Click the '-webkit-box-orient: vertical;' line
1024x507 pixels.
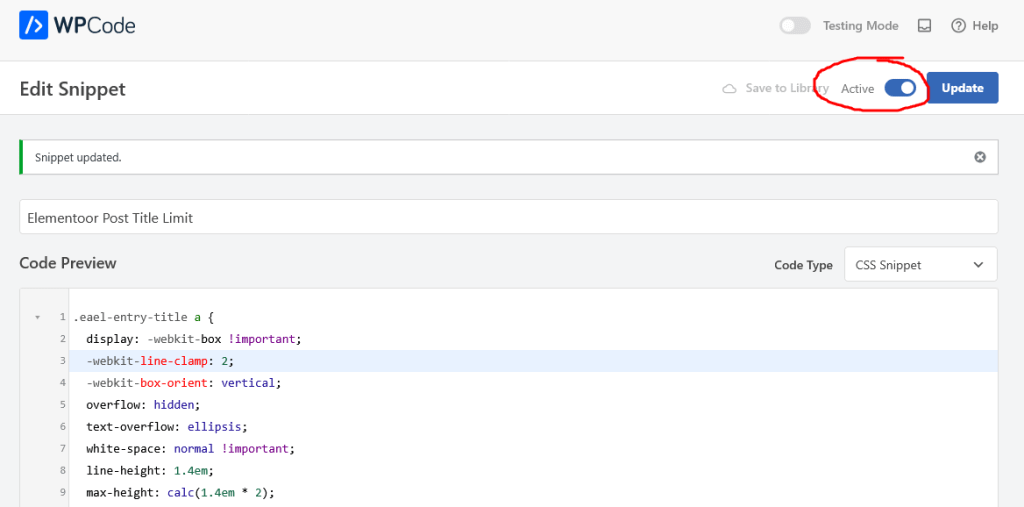click(x=183, y=383)
